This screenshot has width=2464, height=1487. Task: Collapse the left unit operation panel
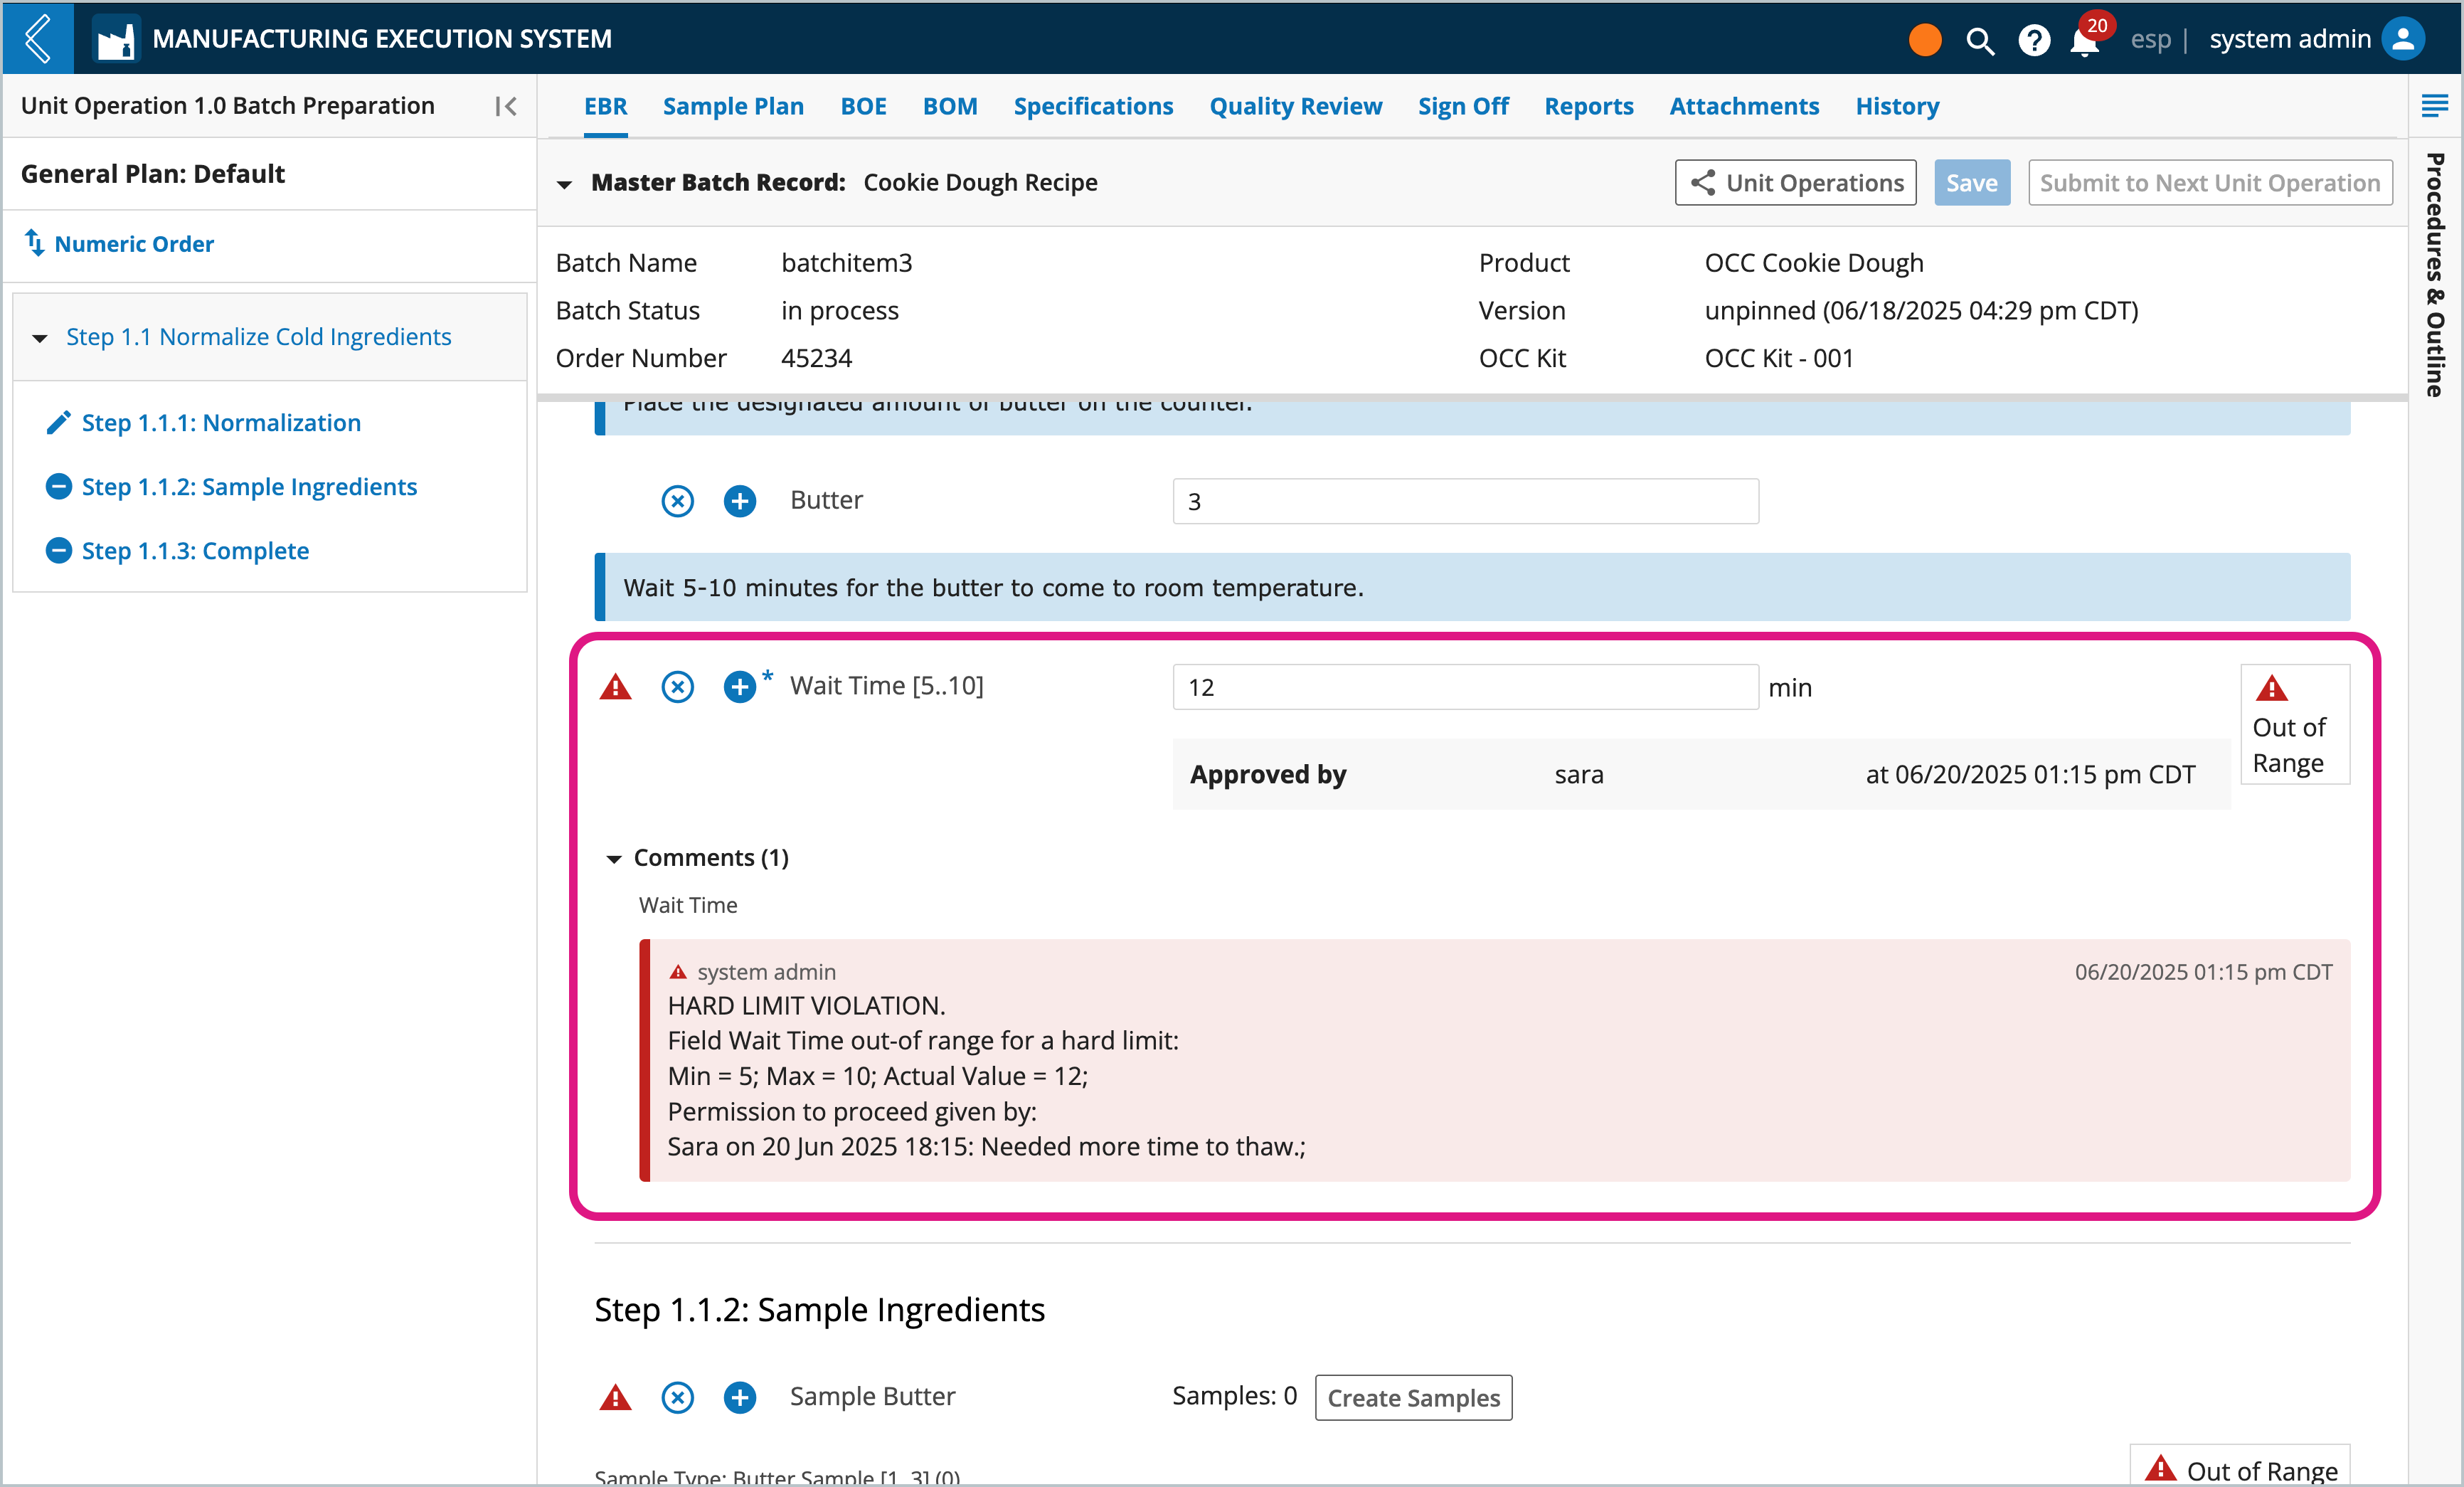click(x=506, y=106)
